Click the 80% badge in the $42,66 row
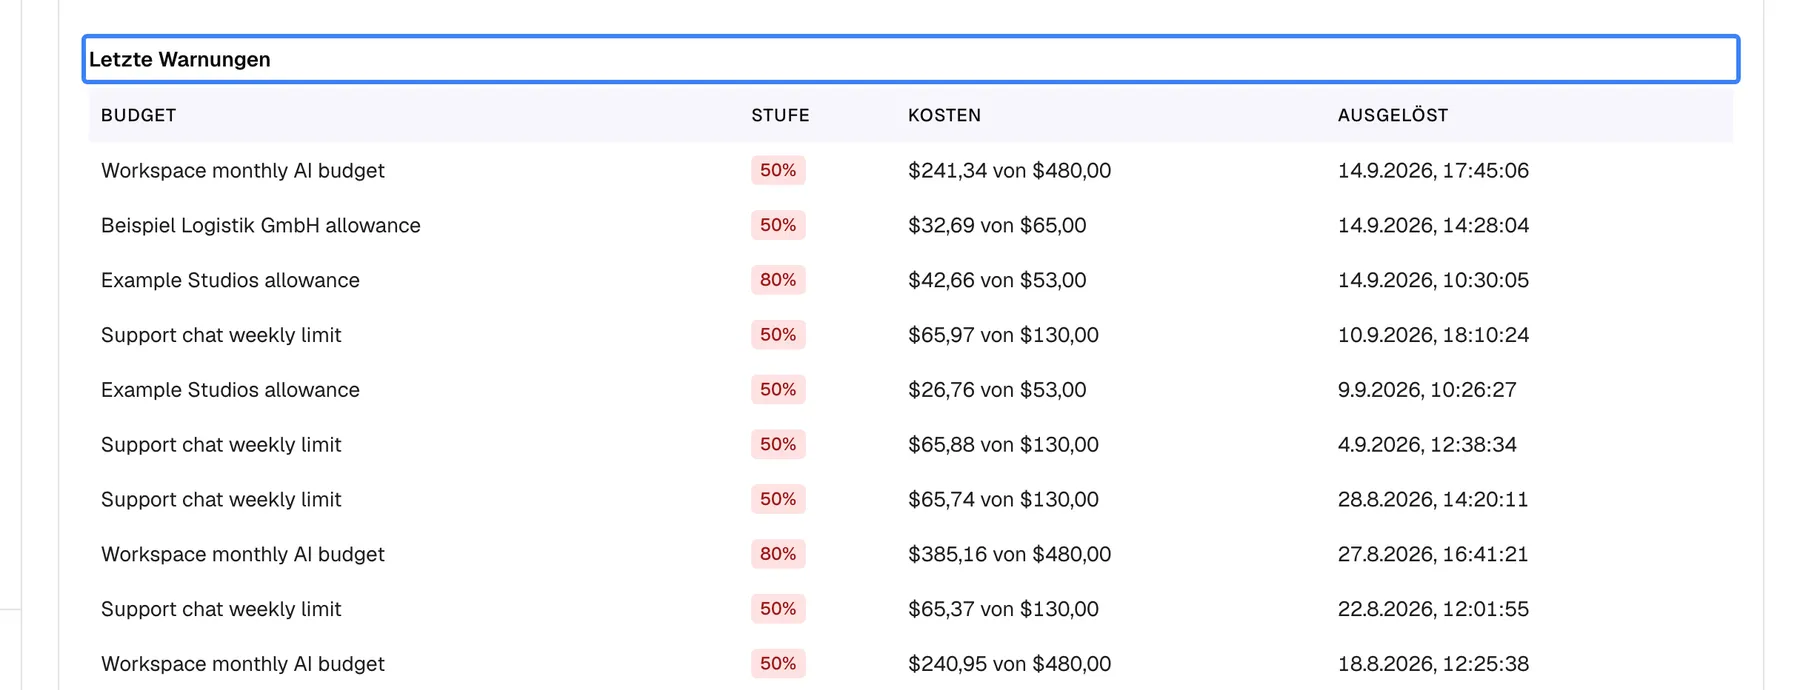The width and height of the screenshot is (1800, 690). click(778, 280)
